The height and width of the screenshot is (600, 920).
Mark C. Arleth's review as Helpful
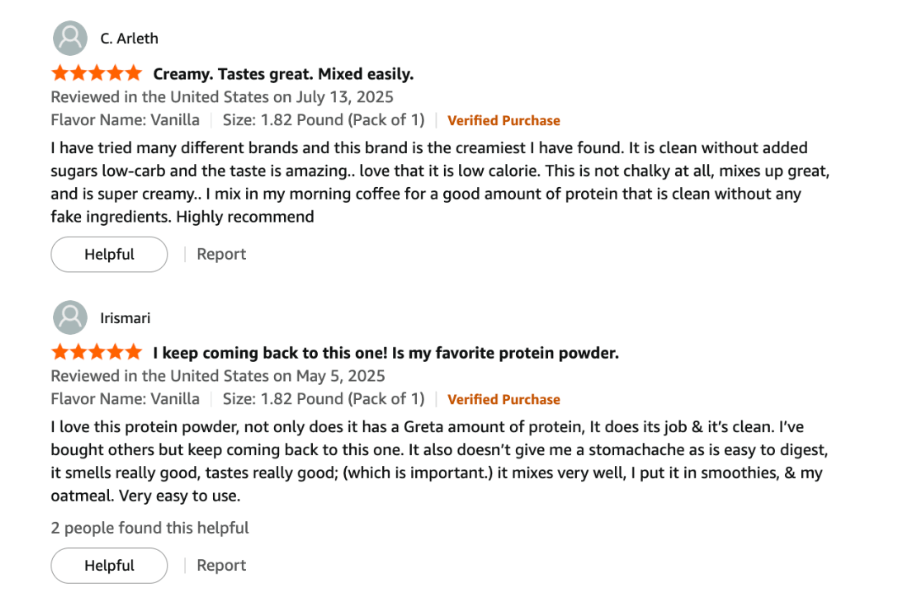pyautogui.click(x=109, y=254)
